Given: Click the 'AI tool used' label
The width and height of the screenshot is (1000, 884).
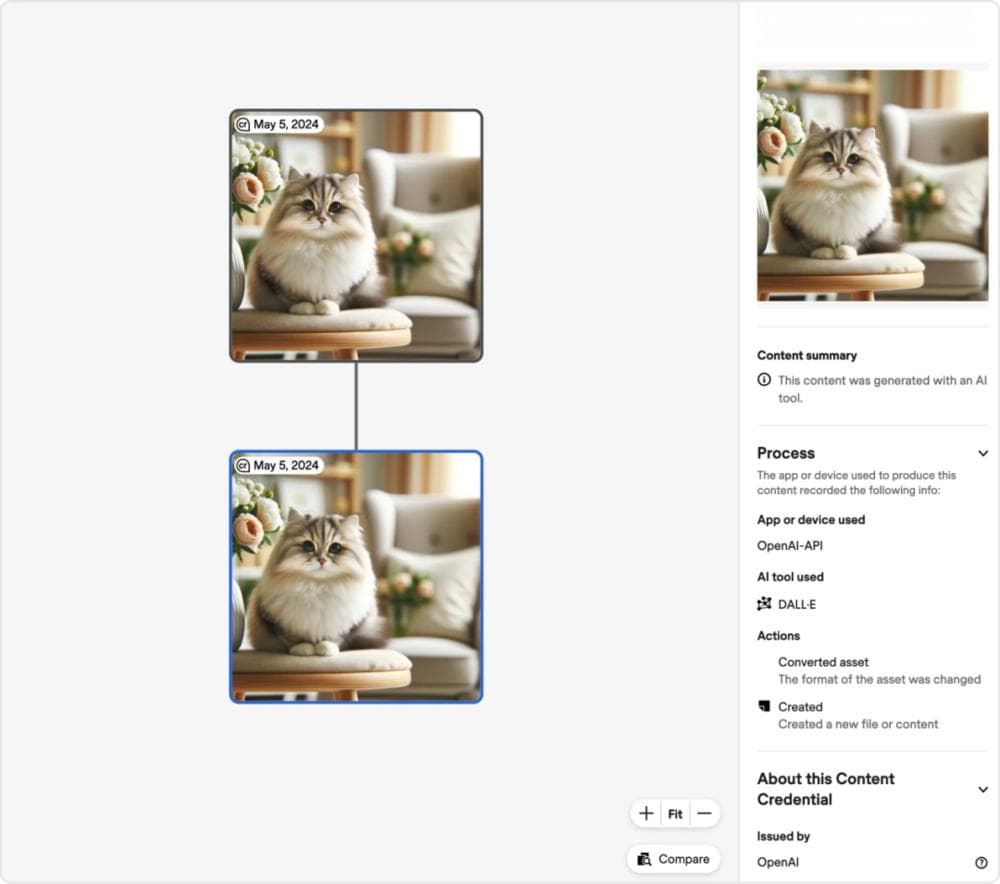Looking at the screenshot, I should pos(790,577).
